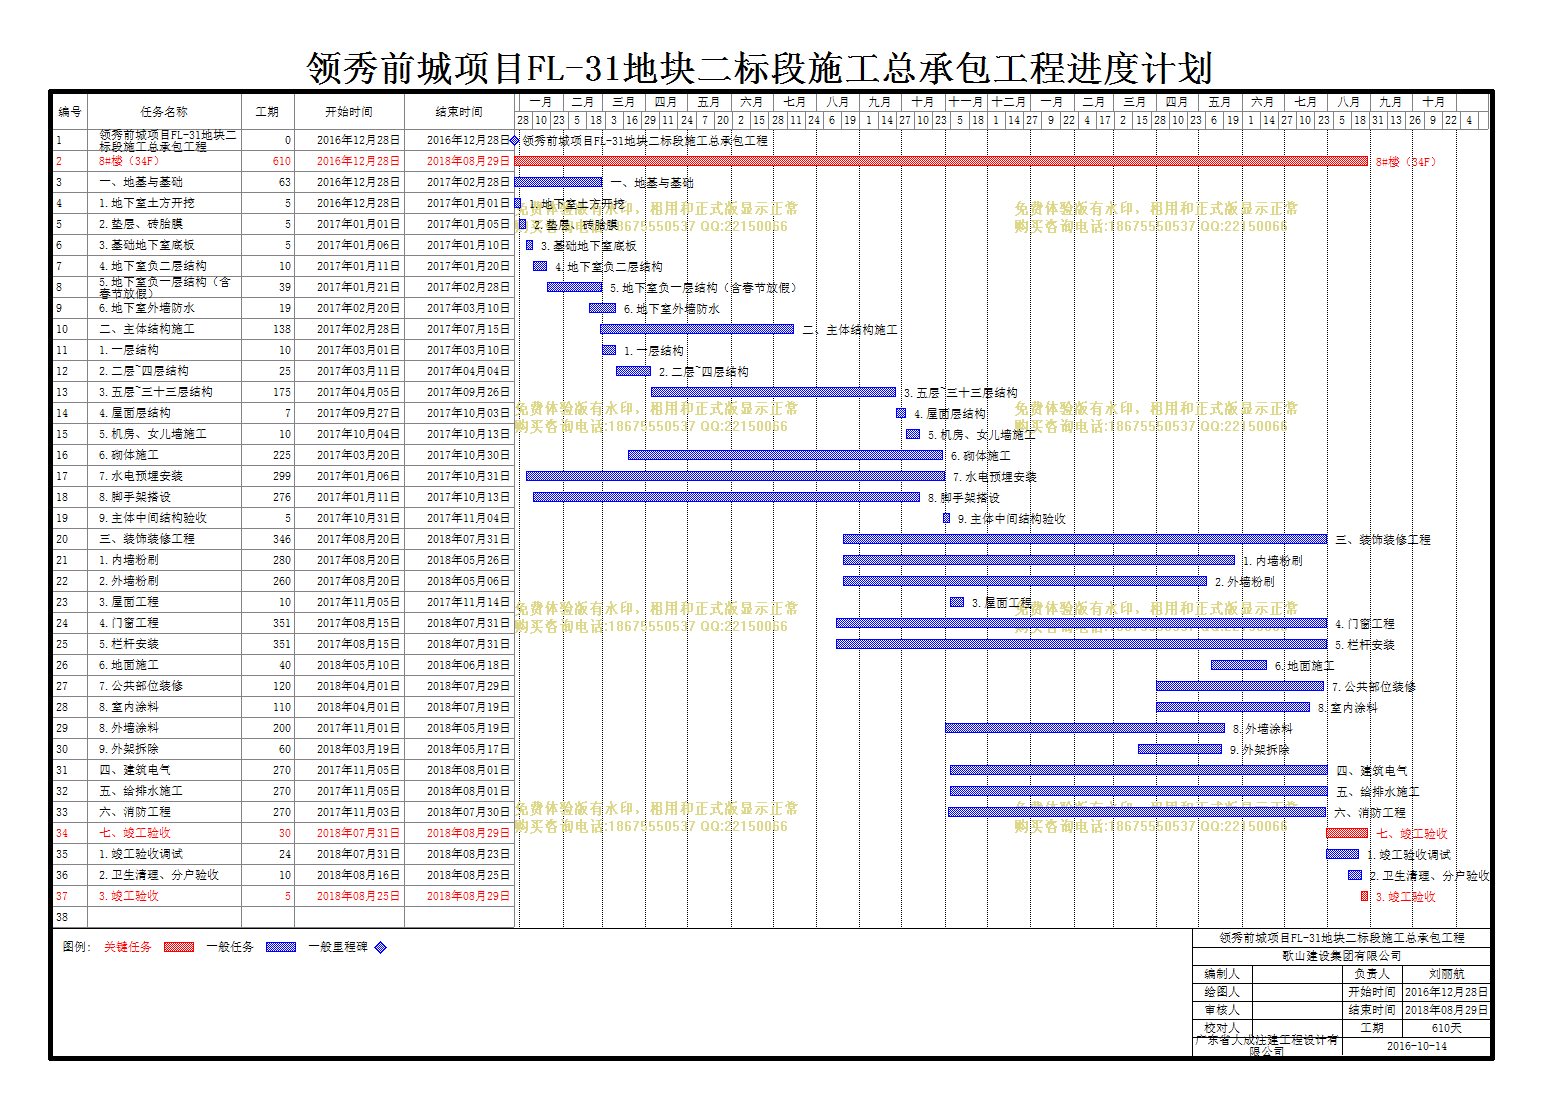Screen dimensions: 1541x1107
Task: Click the 工期 column header
Action: coord(268,111)
